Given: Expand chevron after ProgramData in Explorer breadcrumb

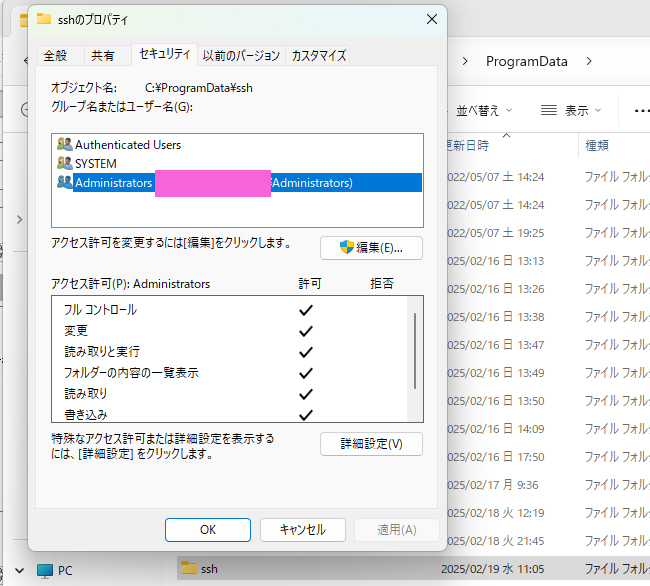Looking at the screenshot, I should (589, 61).
